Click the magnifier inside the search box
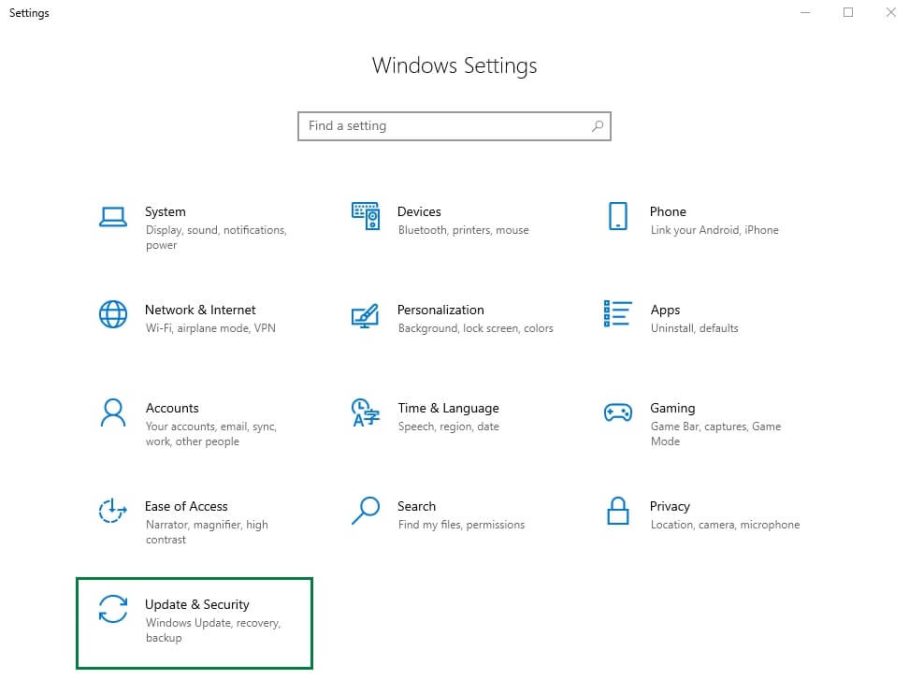Screen dimensions: 909x694 597,126
